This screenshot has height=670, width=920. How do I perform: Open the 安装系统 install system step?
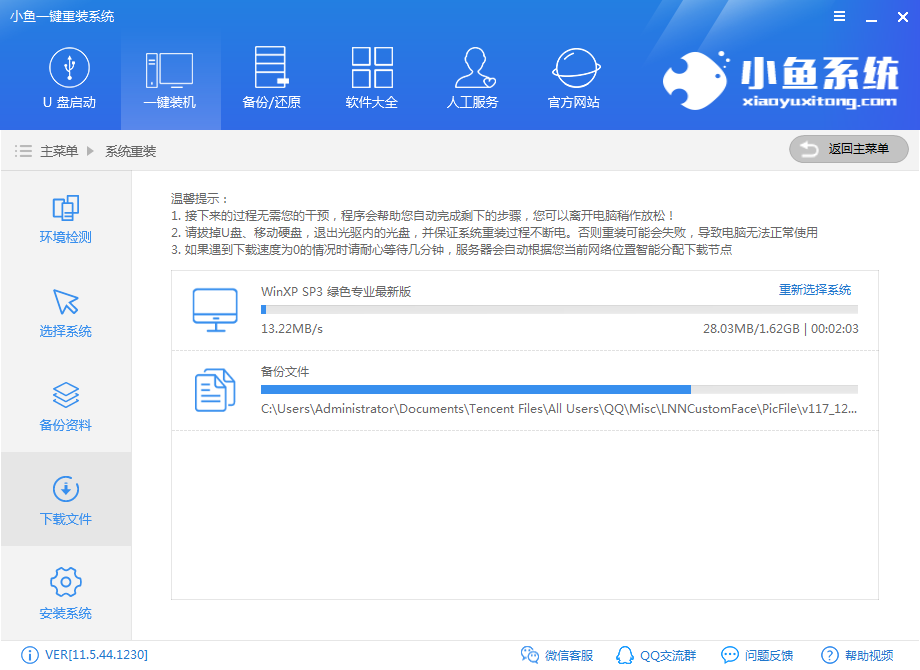click(66, 594)
